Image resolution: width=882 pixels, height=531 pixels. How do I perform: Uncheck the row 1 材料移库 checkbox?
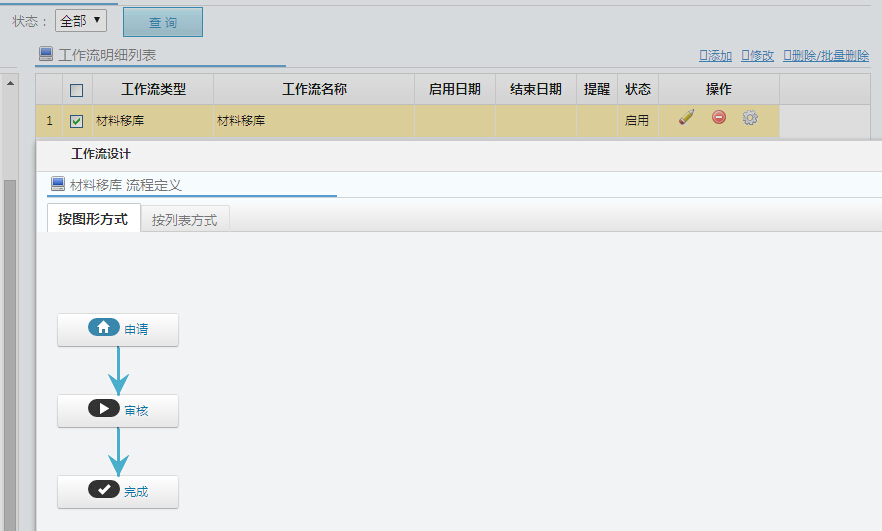pyautogui.click(x=77, y=121)
